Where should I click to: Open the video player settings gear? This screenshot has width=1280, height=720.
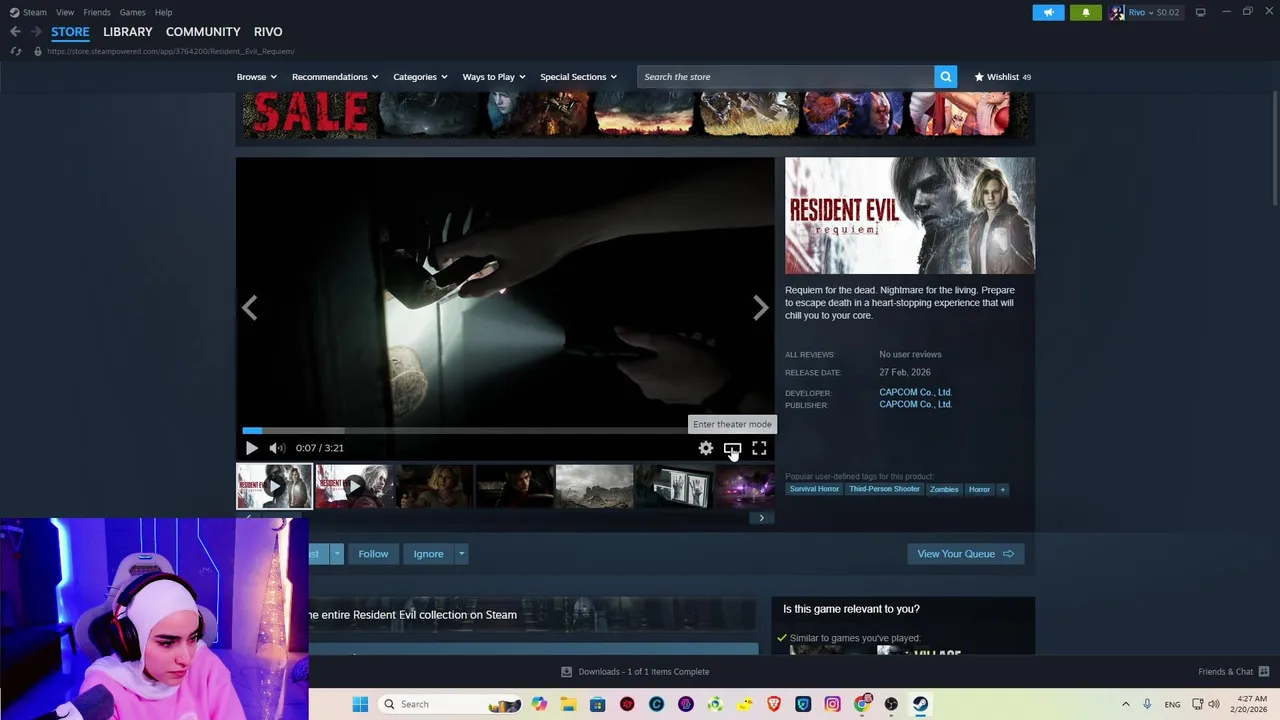click(x=706, y=448)
